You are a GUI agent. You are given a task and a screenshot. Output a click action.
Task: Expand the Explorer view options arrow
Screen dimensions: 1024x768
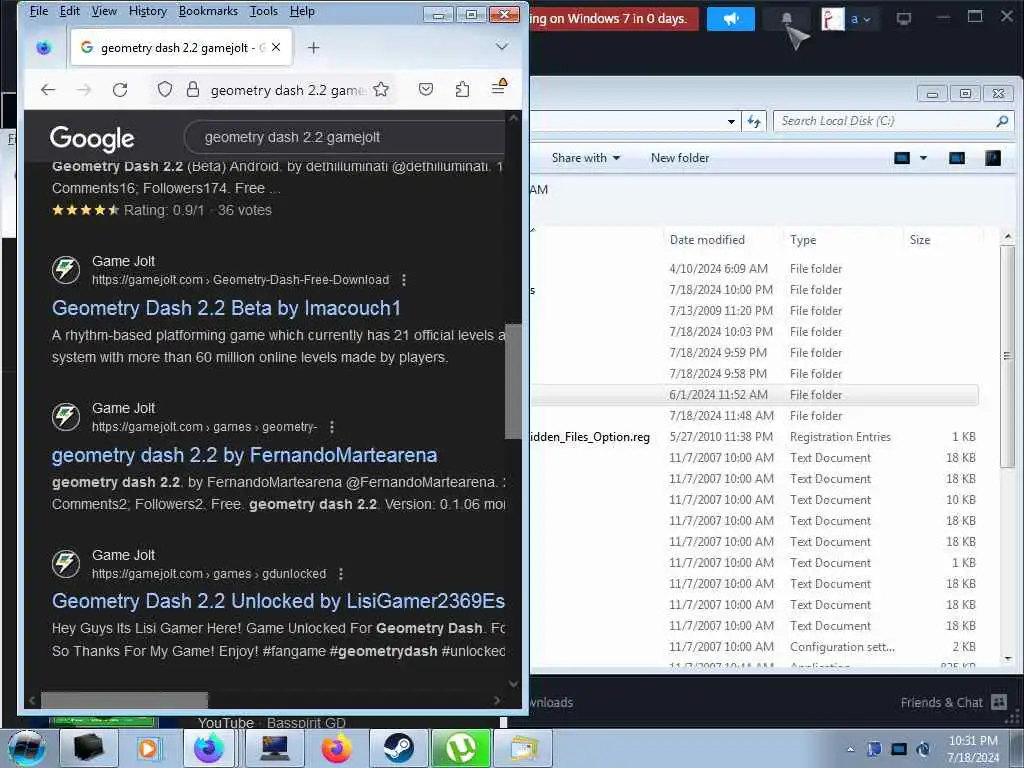pyautogui.click(x=923, y=158)
